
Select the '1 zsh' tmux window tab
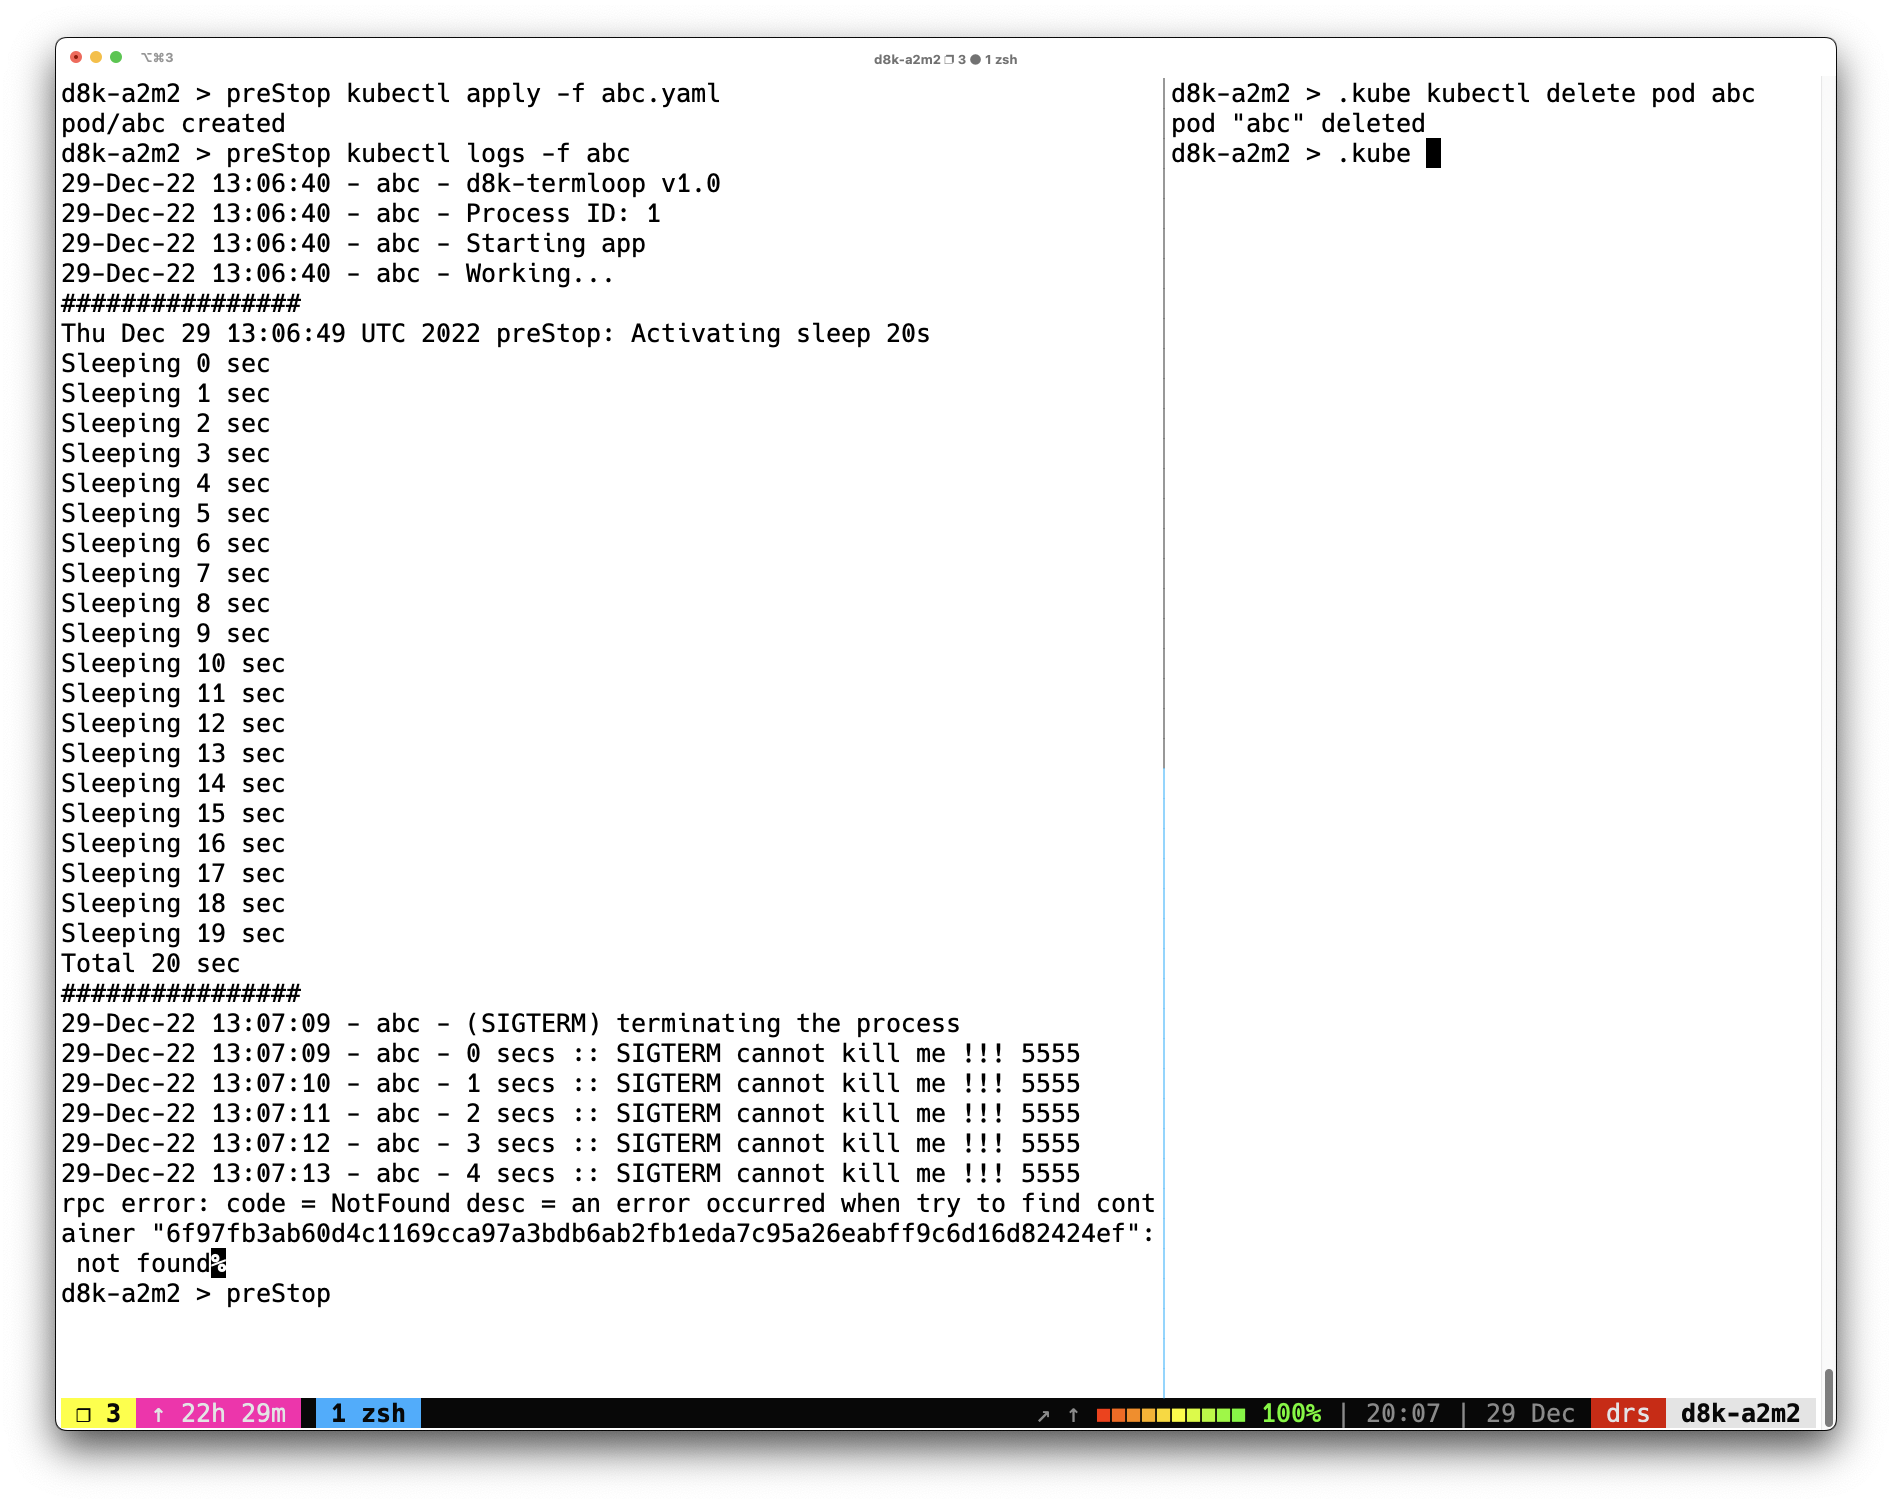click(368, 1413)
